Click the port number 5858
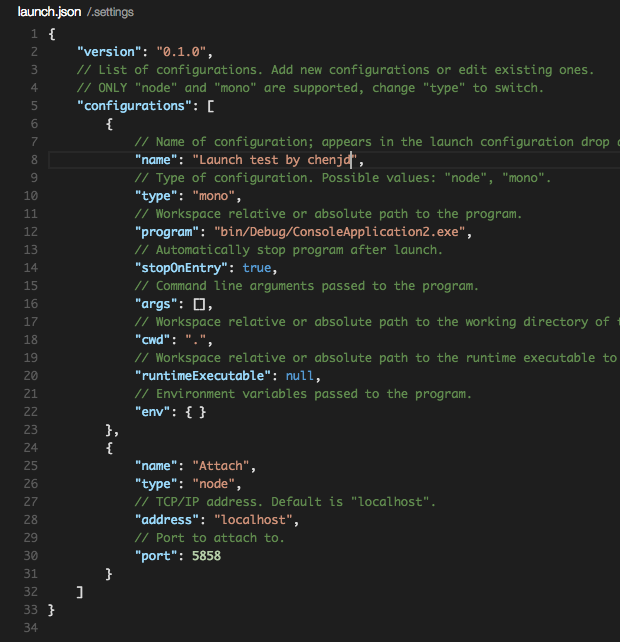The image size is (620, 642). coord(206,556)
